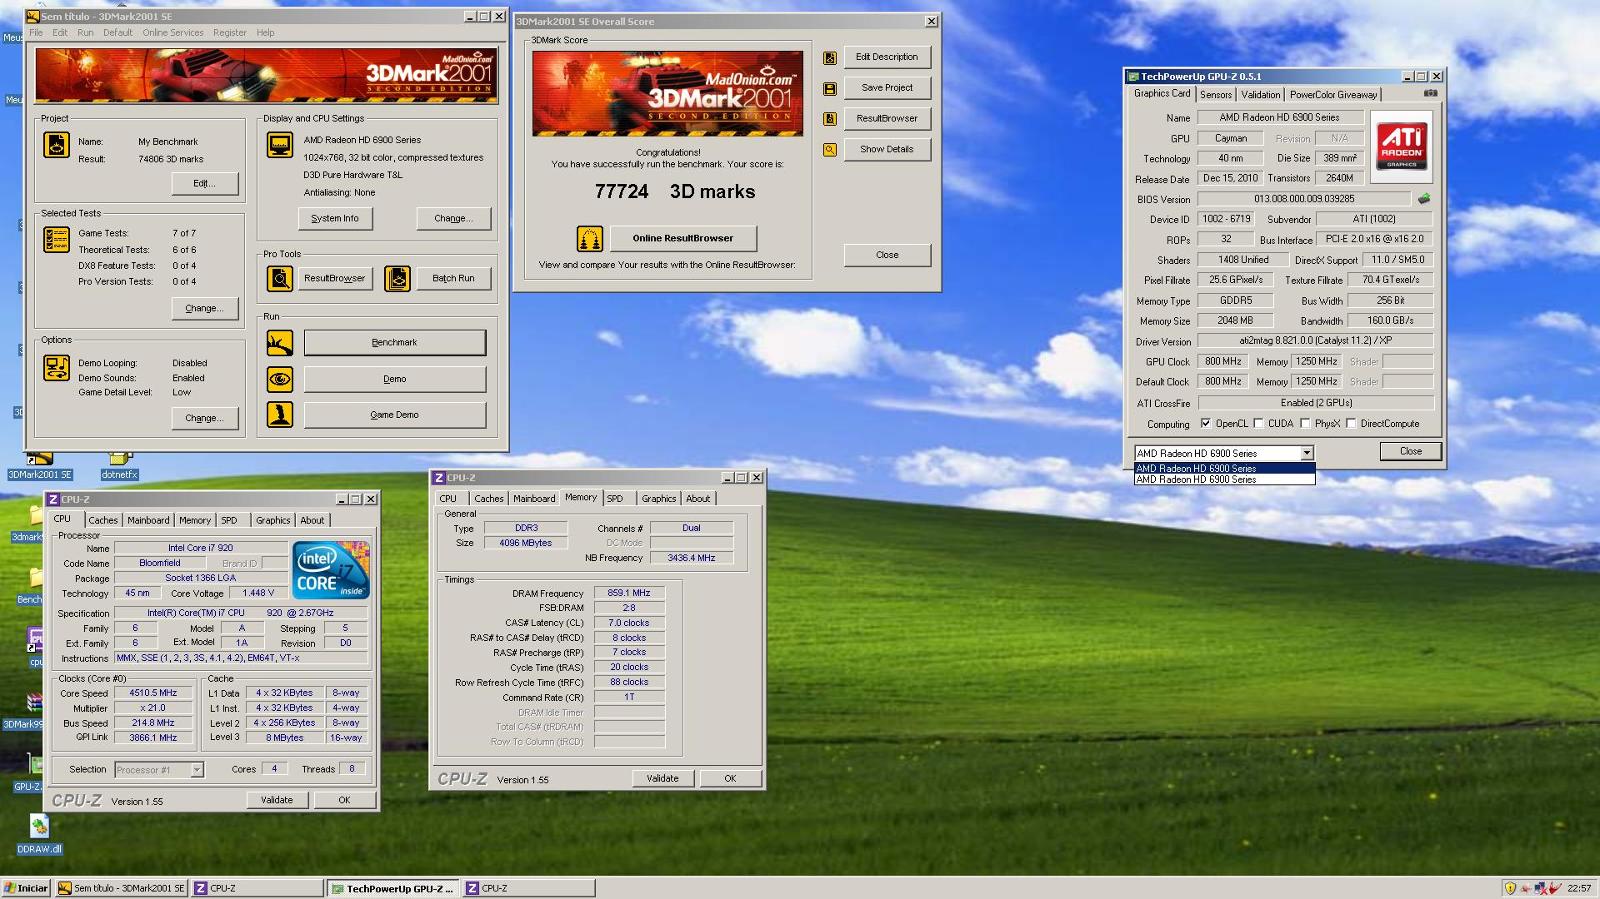Screen dimensions: 1600x899
Task: Click the Iniciar start button
Action: (26, 888)
